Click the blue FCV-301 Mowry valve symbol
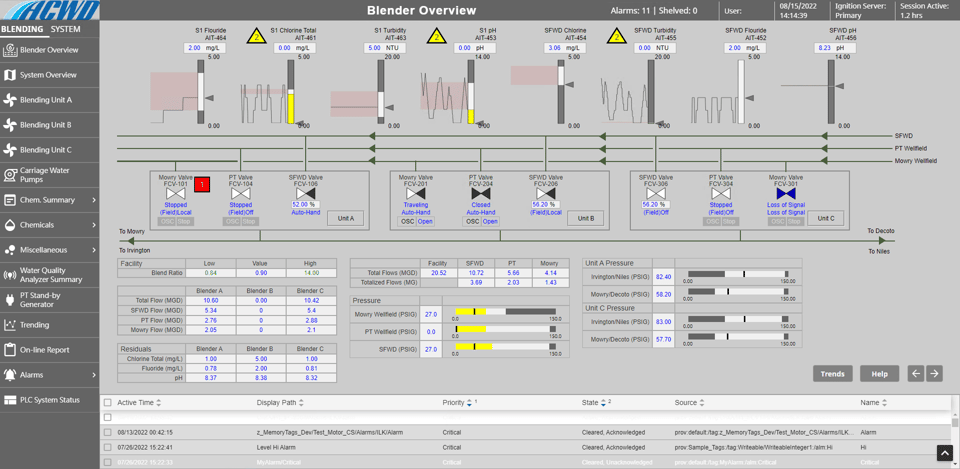The image size is (960, 469). point(786,193)
